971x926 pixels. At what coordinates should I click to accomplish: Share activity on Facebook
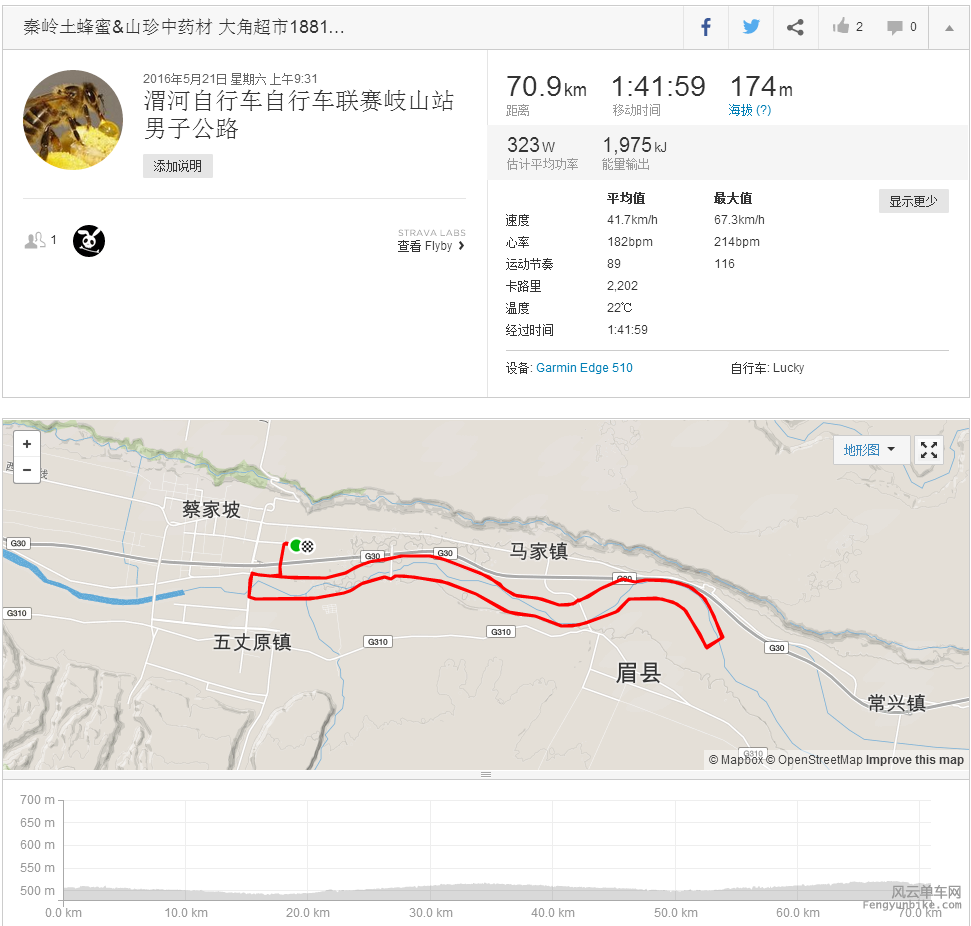(x=705, y=27)
